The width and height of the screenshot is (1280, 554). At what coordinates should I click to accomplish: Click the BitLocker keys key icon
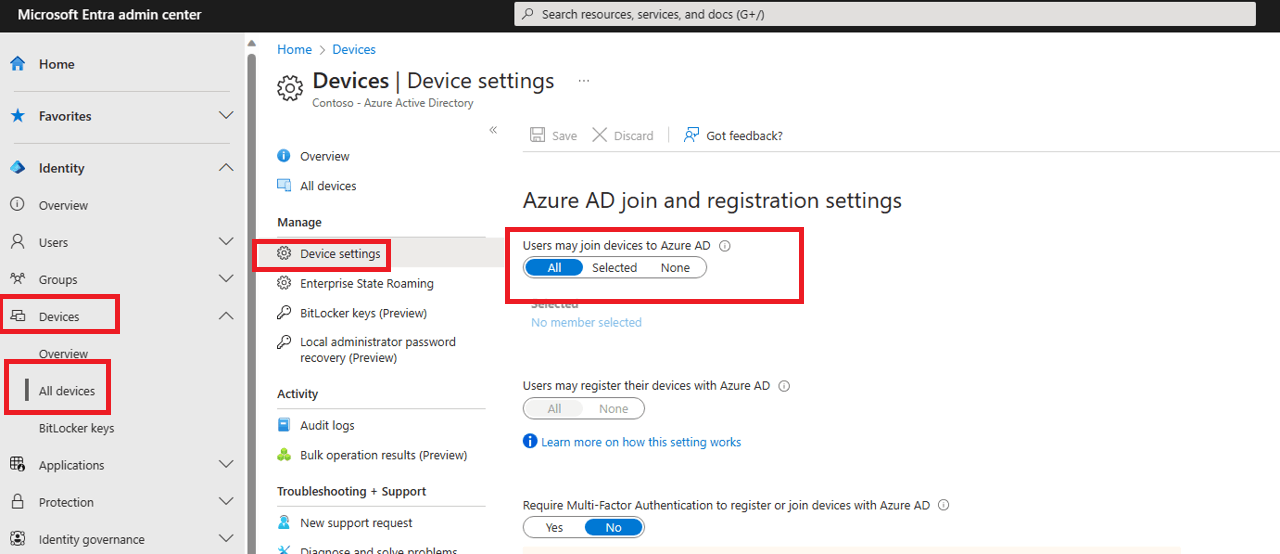(x=284, y=313)
